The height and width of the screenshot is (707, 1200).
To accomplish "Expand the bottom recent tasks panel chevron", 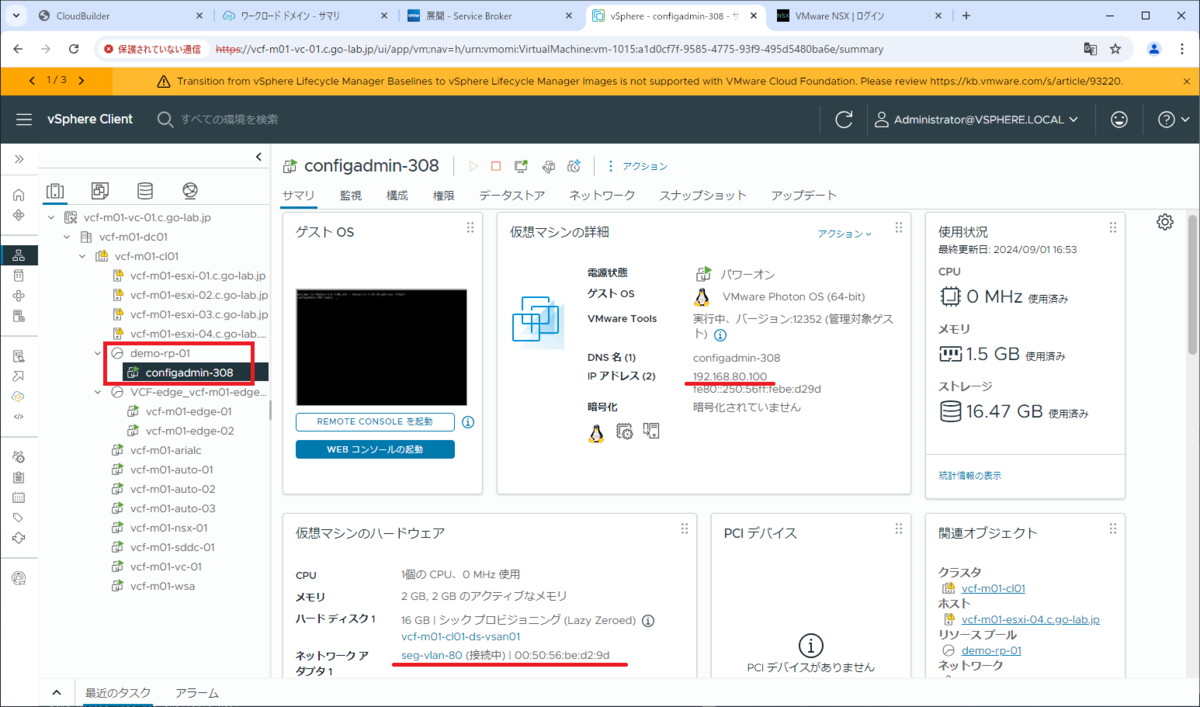I will [57, 692].
